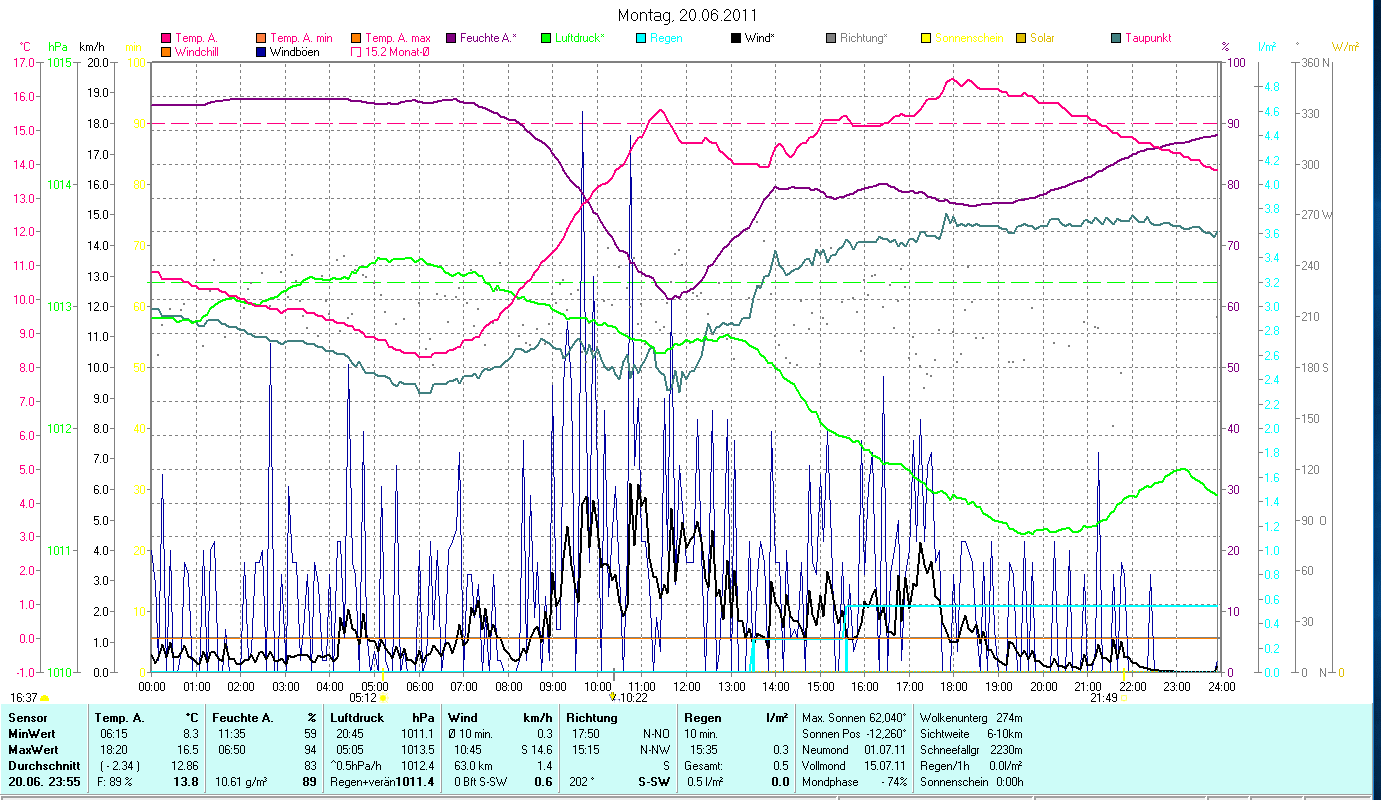Click the Taupunkt legend square
Viewport: 1381px width, 800px height.
click(x=1116, y=38)
